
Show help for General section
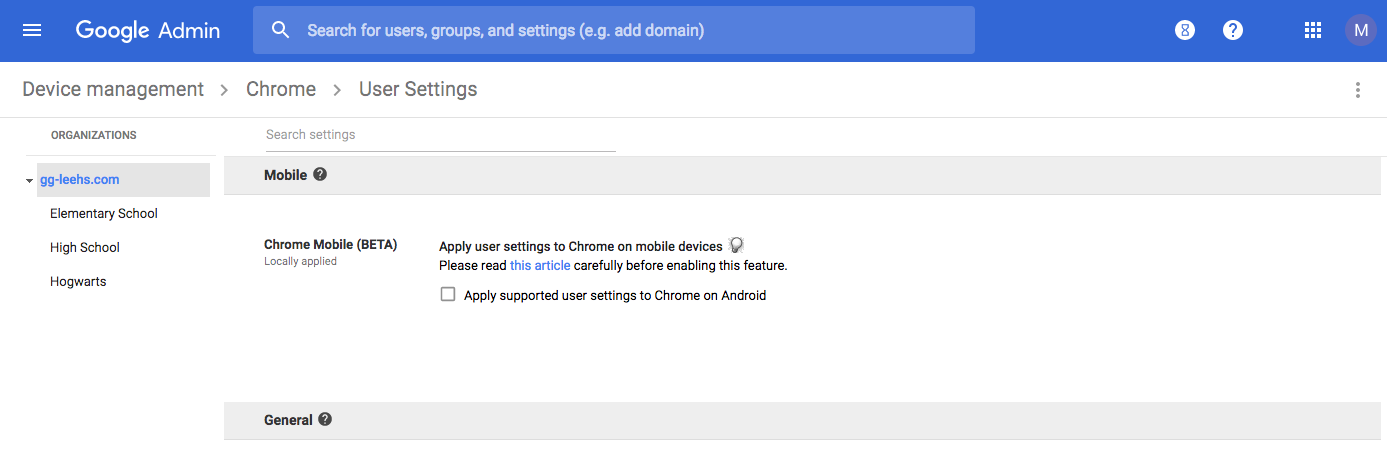point(325,420)
